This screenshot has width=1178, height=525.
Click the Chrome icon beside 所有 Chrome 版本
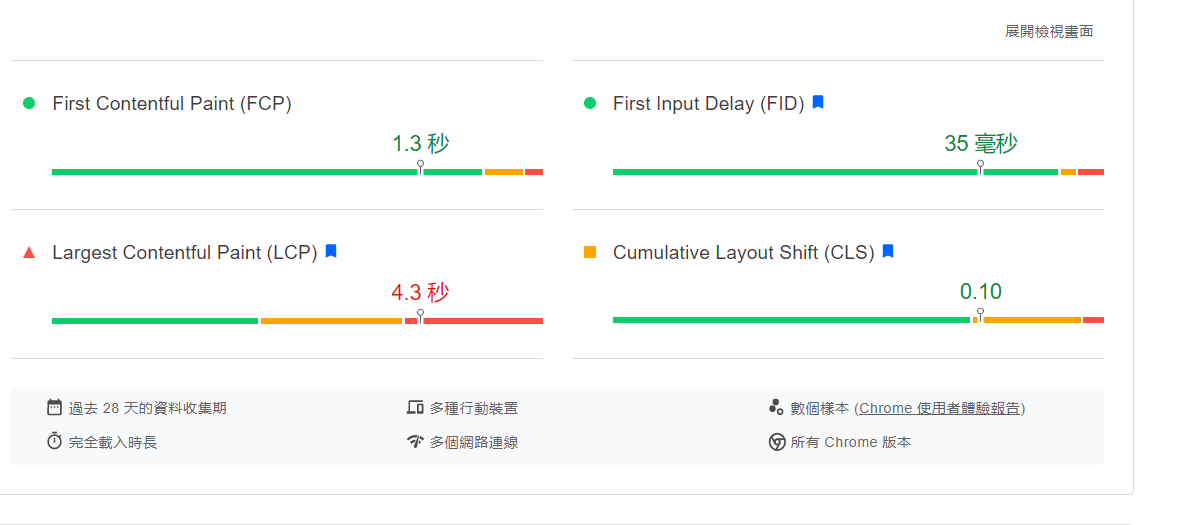pos(776,442)
